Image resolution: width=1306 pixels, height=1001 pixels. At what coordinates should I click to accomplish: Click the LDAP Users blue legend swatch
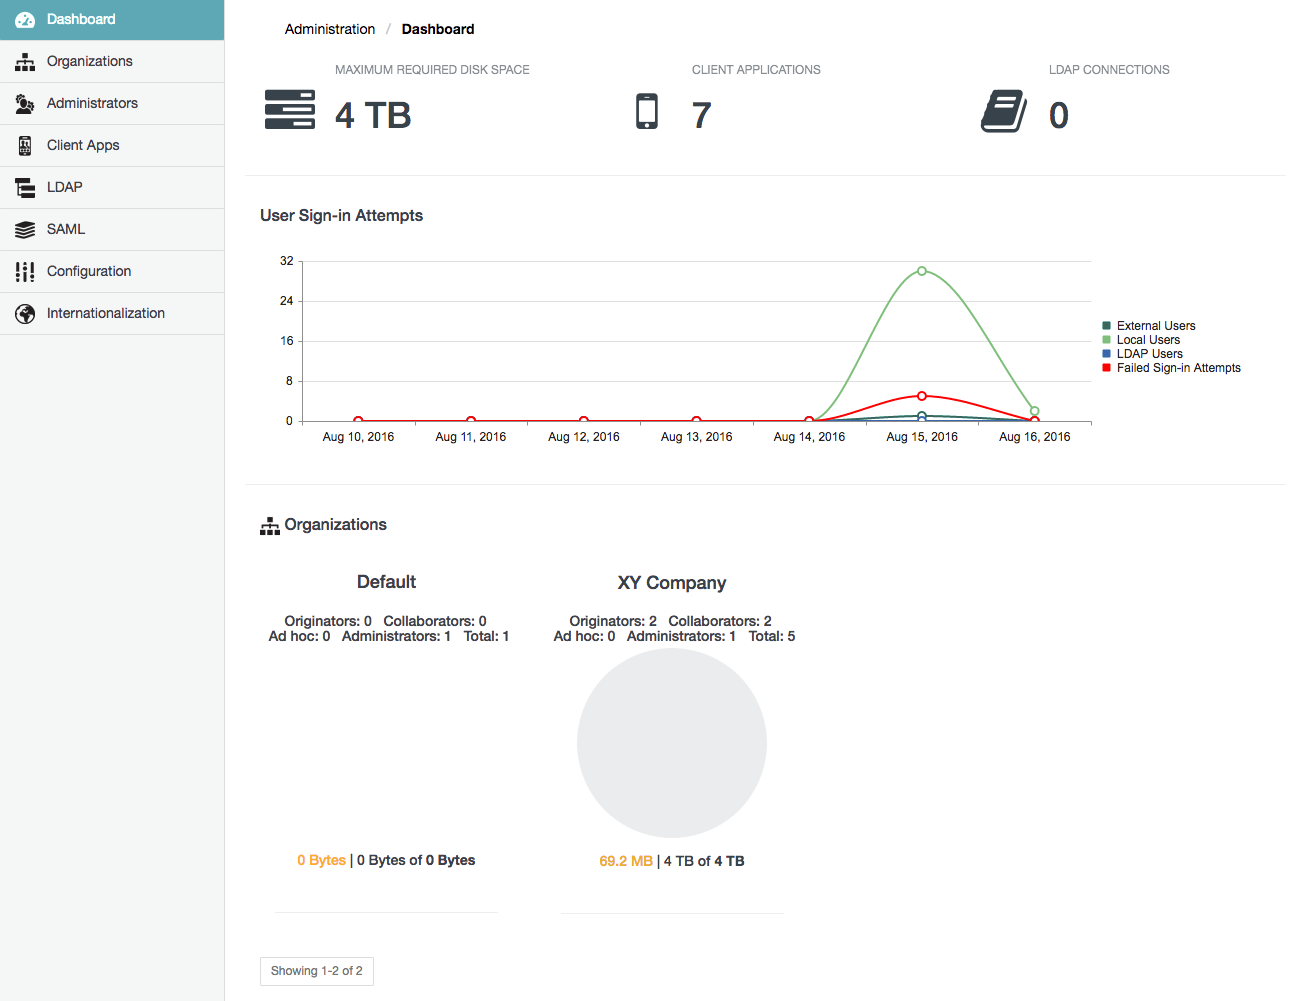pos(1106,354)
